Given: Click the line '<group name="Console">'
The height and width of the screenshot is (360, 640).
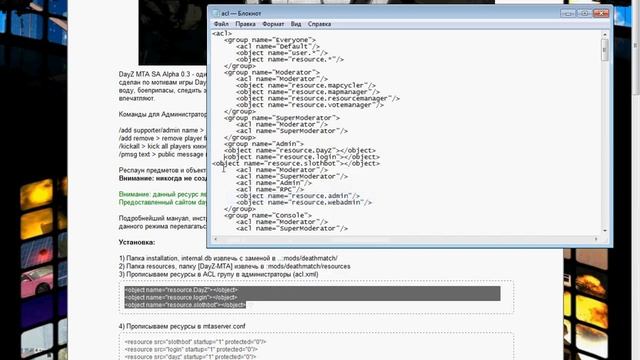Looking at the screenshot, I should pyautogui.click(x=268, y=216).
